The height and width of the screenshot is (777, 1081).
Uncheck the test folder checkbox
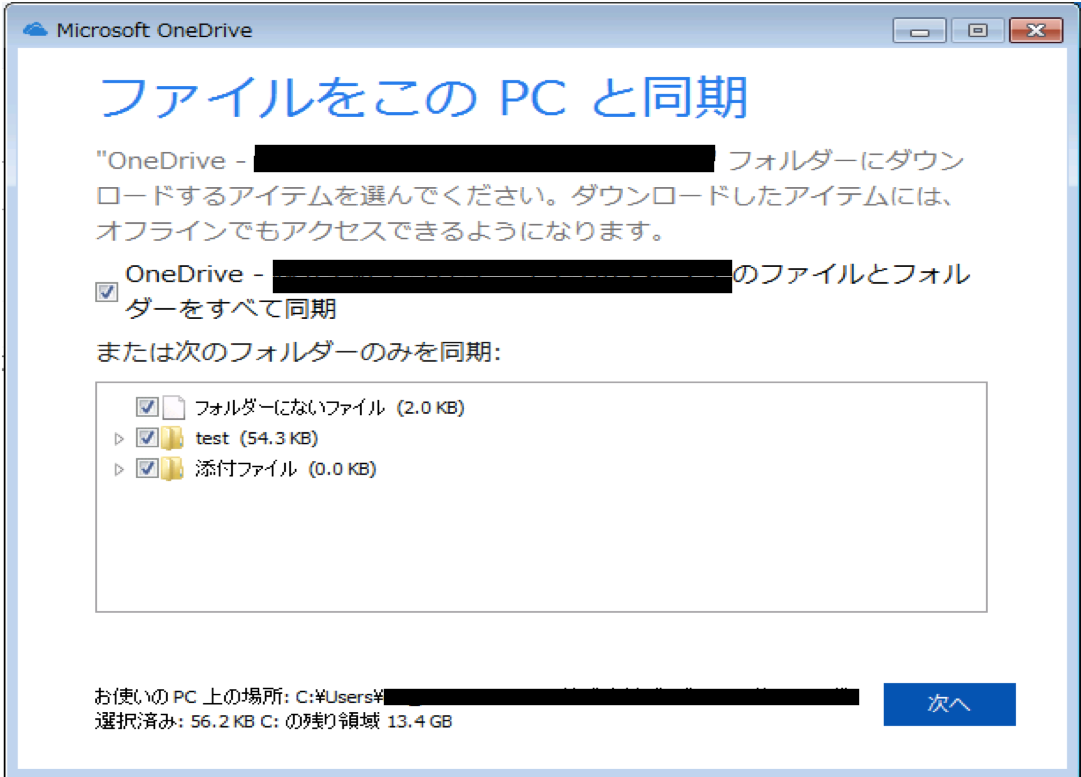pos(147,438)
